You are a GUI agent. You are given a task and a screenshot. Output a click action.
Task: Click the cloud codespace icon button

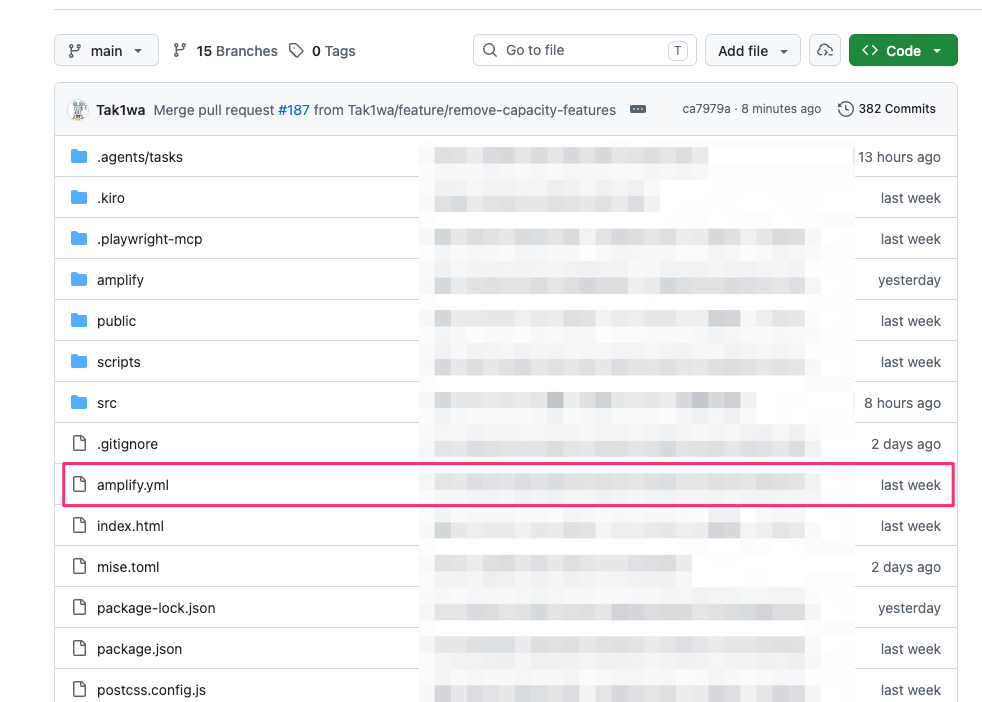tap(825, 50)
